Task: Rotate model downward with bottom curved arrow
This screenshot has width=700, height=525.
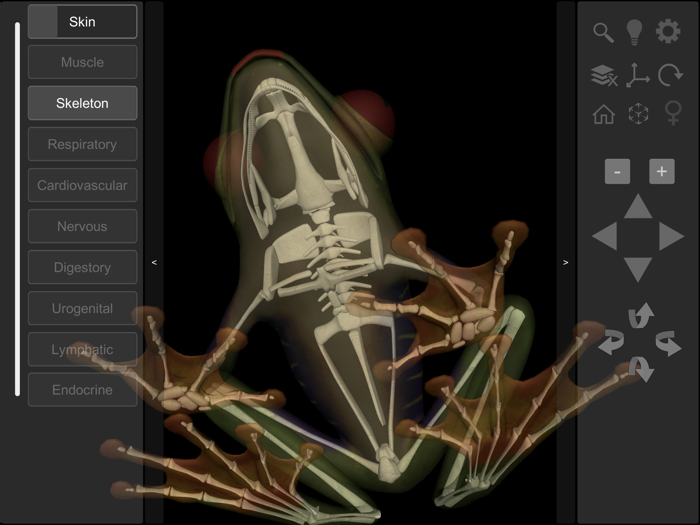Action: 642,369
